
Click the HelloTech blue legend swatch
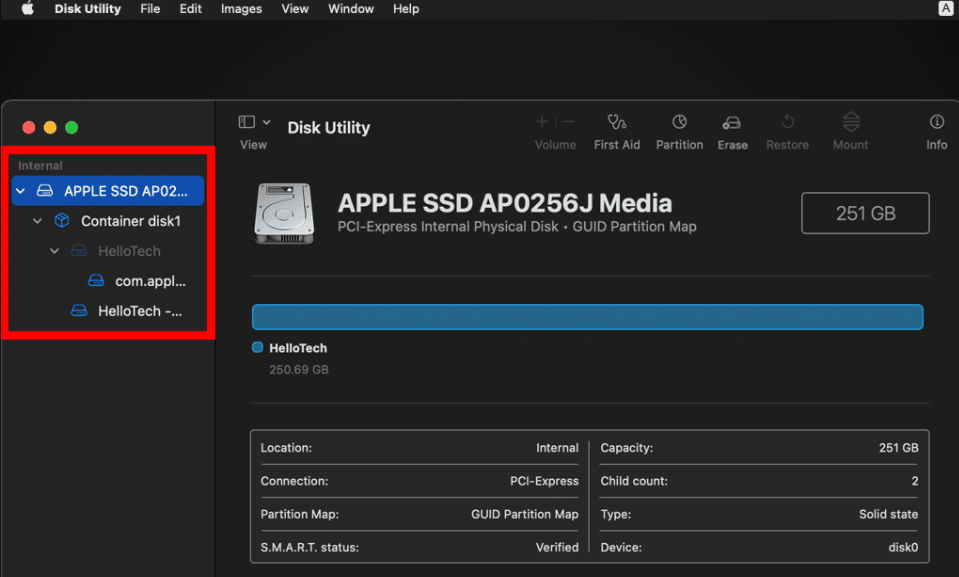[257, 348]
